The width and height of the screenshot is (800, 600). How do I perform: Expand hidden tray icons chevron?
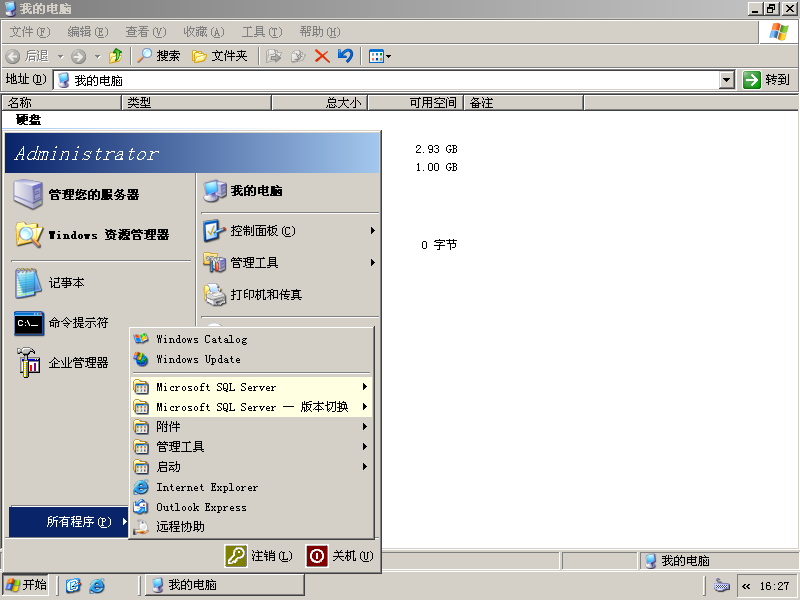click(746, 586)
